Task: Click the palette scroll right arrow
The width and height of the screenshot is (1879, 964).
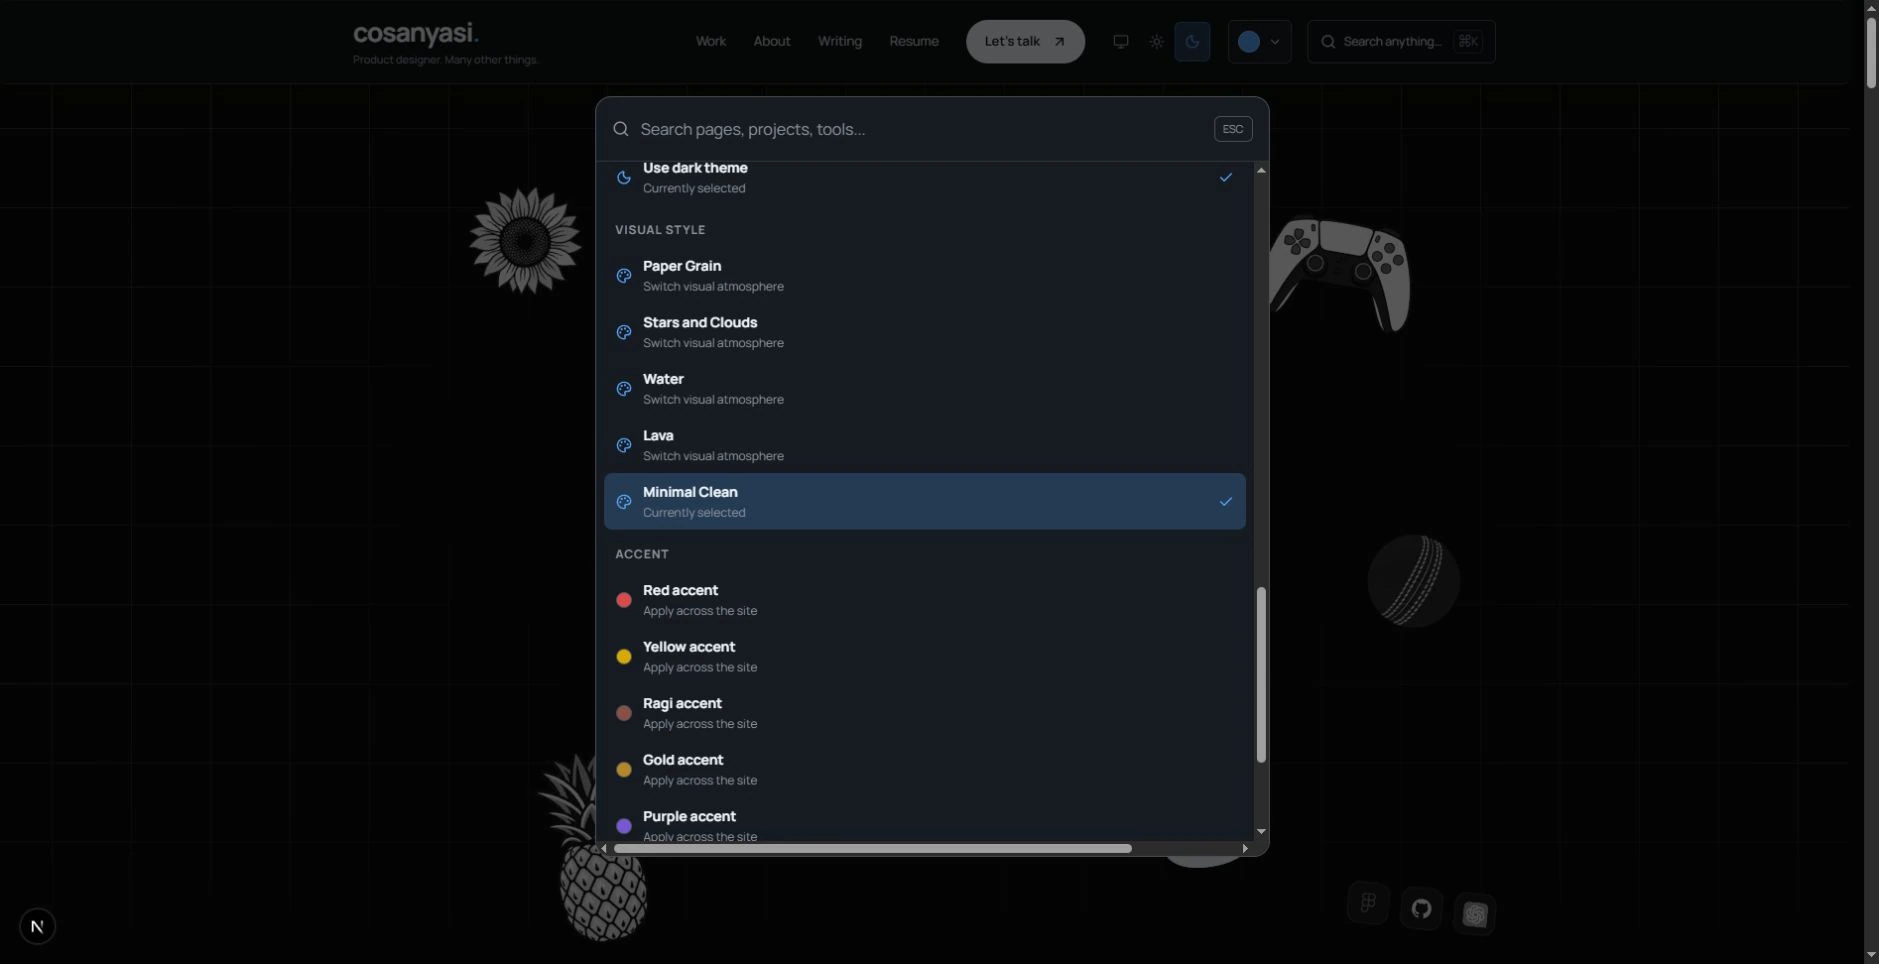Action: [x=1244, y=848]
